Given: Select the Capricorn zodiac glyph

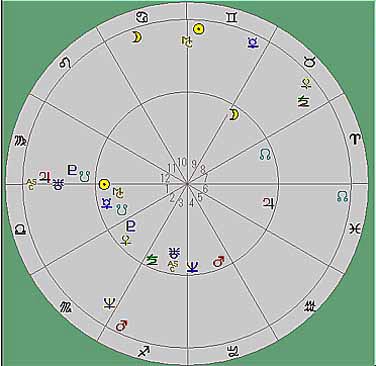Looking at the screenshot, I should tap(232, 351).
